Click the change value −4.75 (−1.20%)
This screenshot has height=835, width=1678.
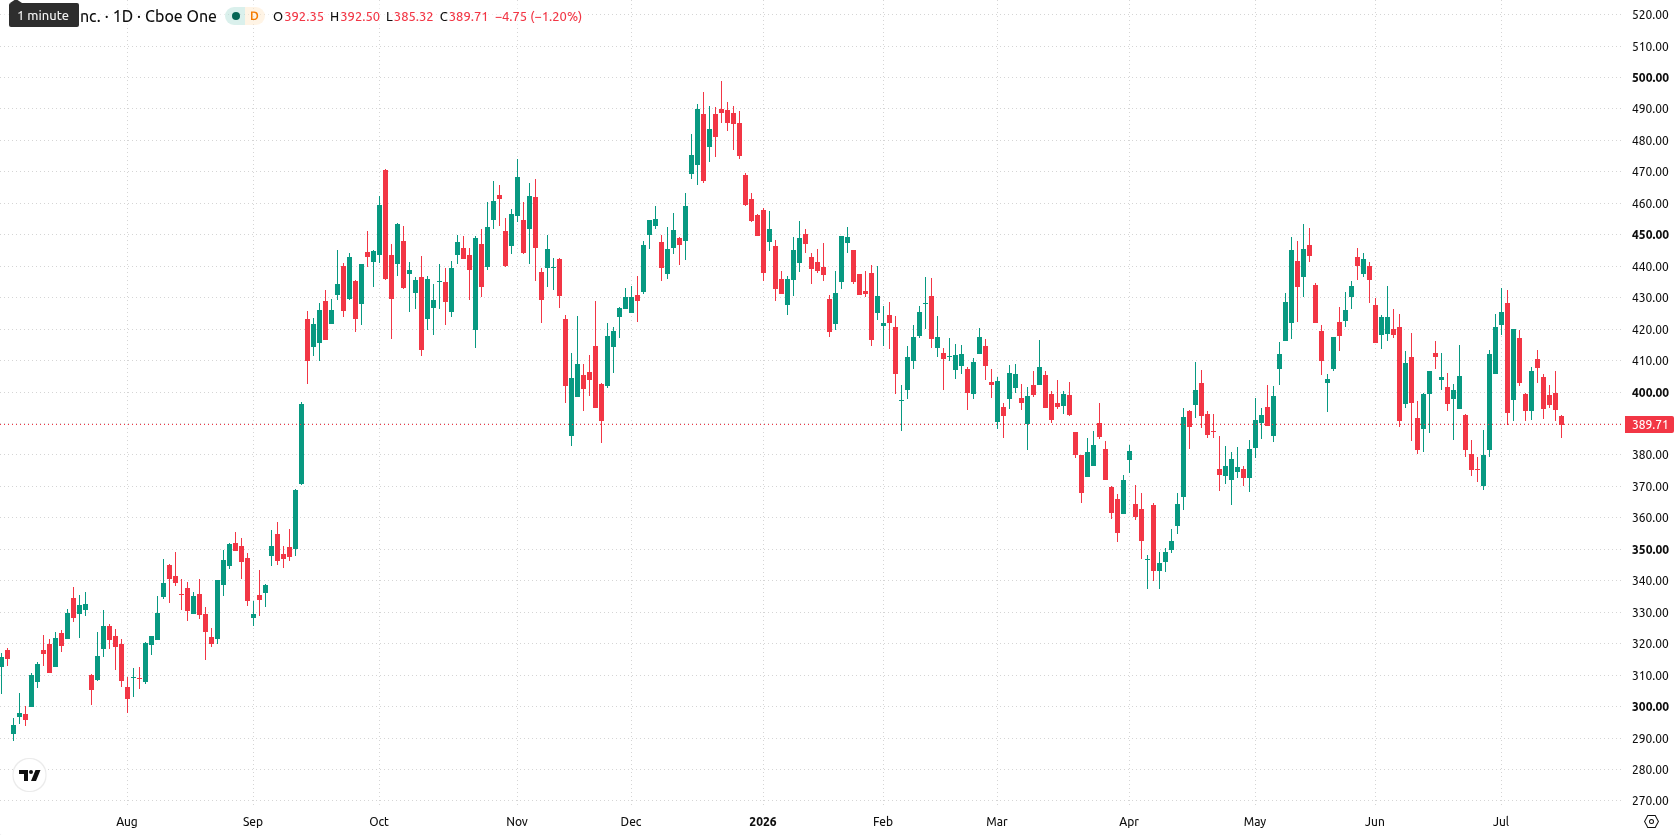click(x=539, y=17)
